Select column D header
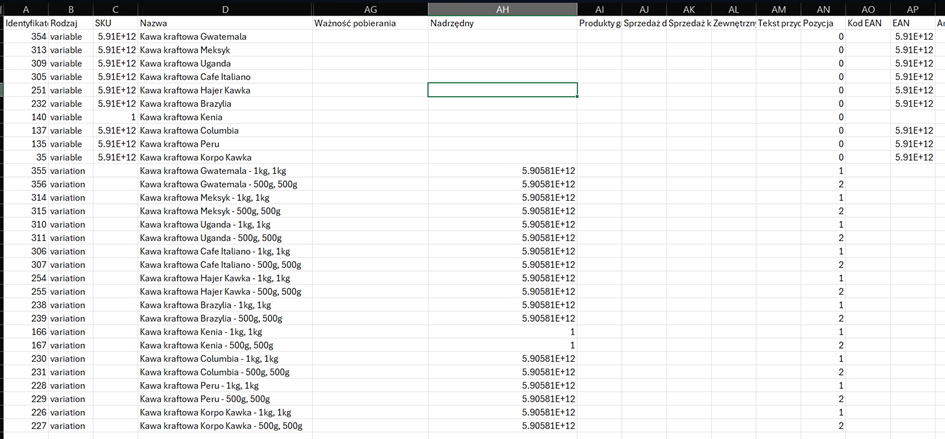 pyautogui.click(x=225, y=9)
